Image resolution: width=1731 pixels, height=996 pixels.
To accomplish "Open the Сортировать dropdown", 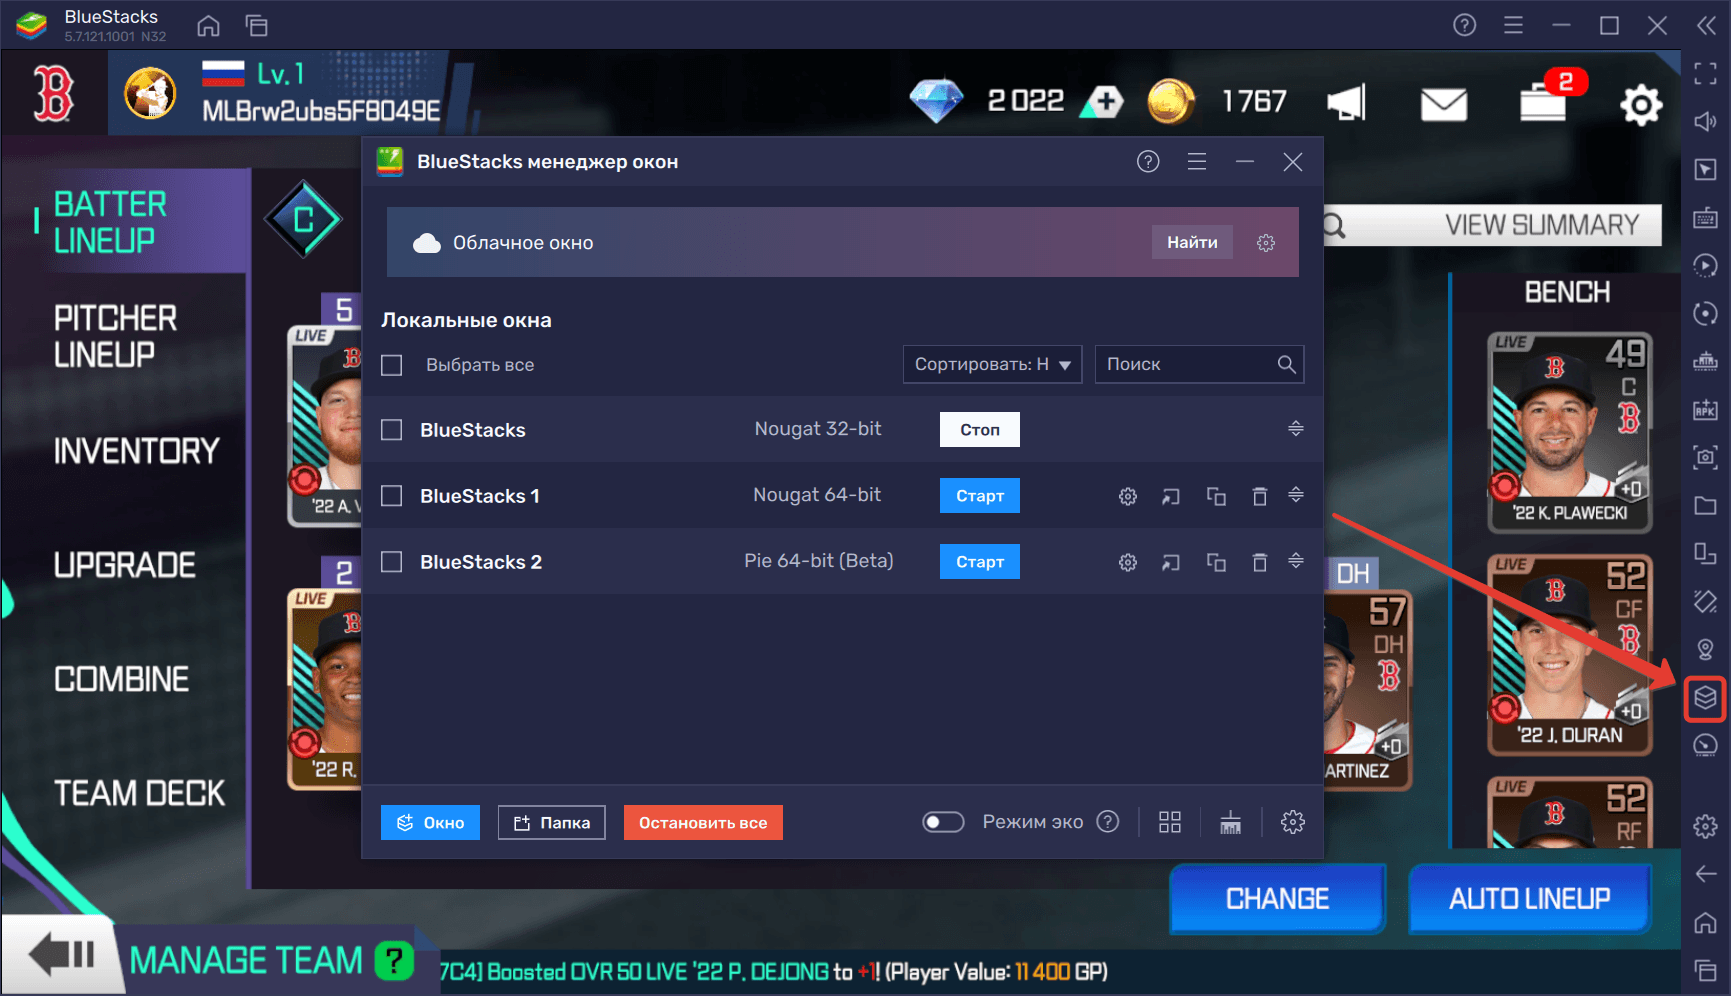I will pyautogui.click(x=992, y=364).
